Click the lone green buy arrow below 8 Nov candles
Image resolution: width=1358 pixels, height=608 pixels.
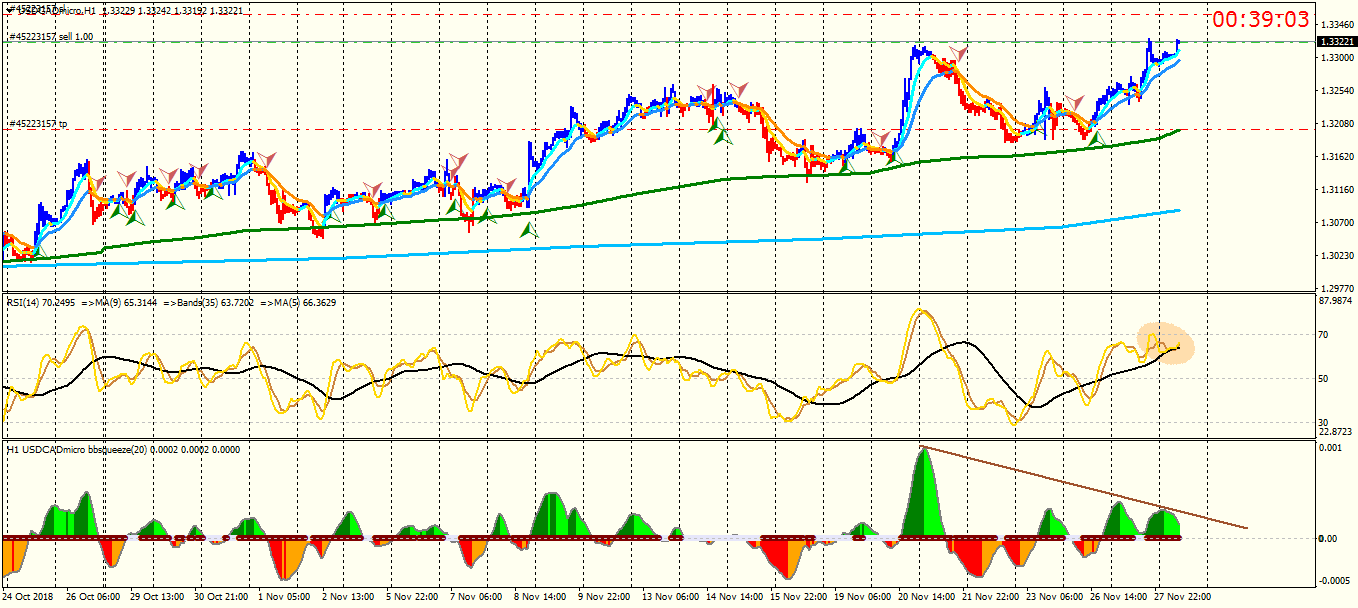click(528, 229)
